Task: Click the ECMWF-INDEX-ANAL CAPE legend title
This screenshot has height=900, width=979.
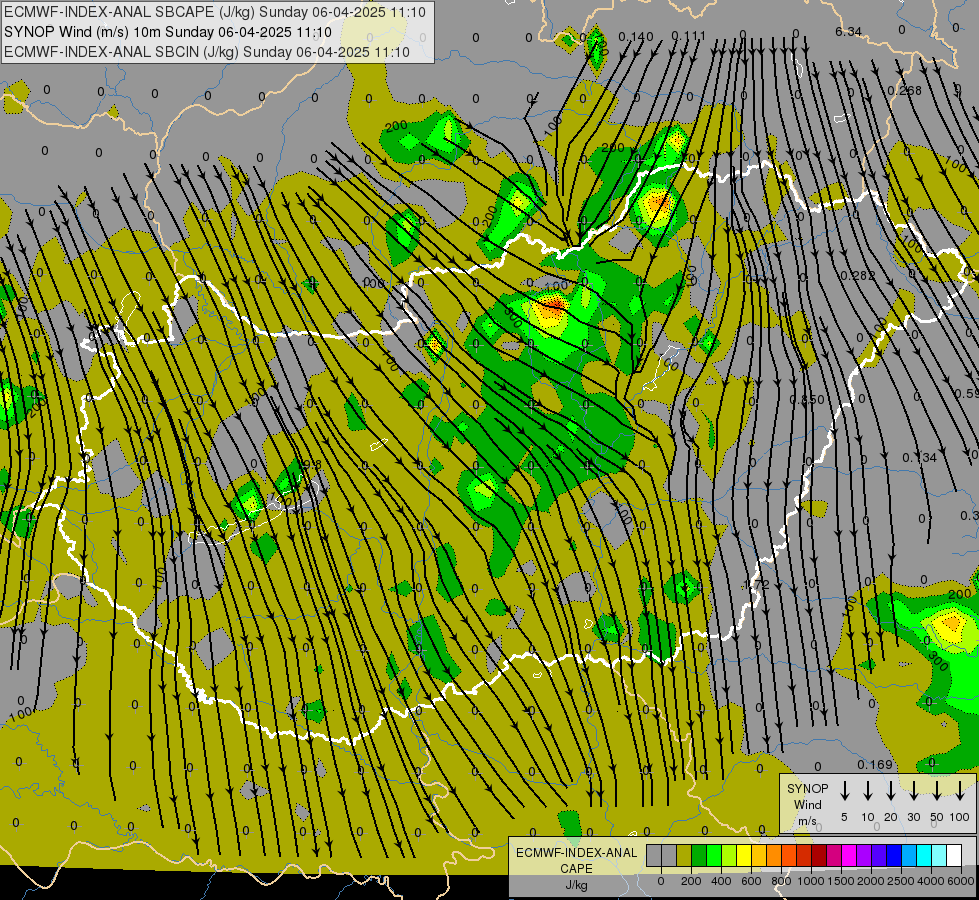Action: (576, 860)
